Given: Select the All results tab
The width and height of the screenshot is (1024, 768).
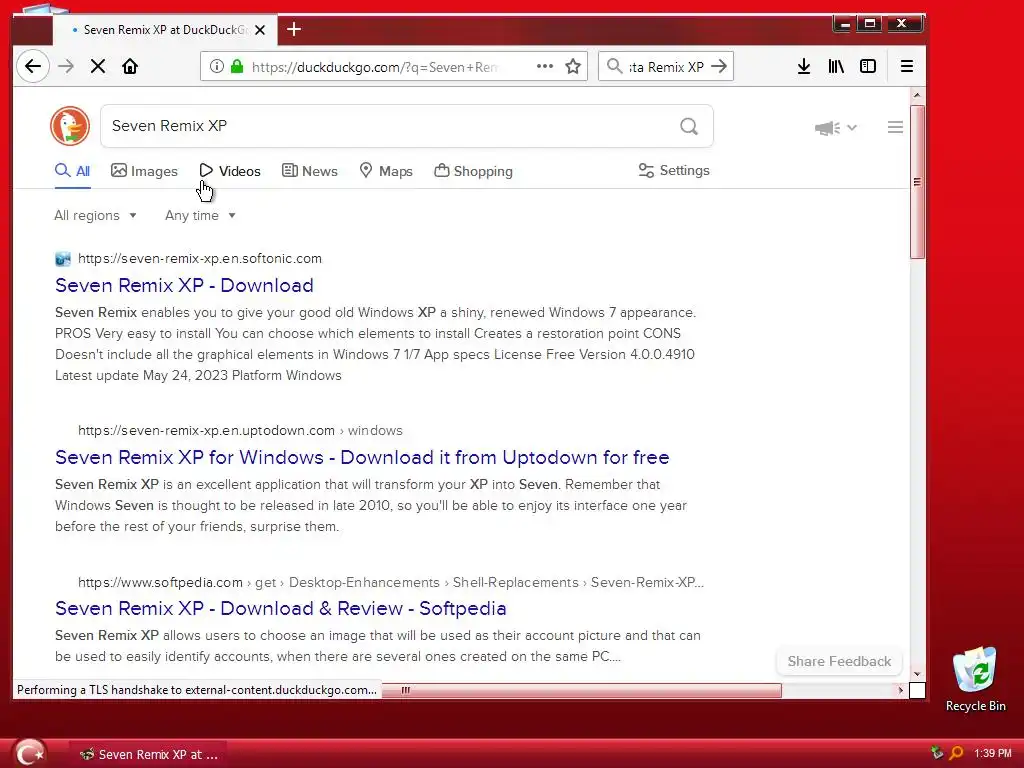Looking at the screenshot, I should [72, 171].
